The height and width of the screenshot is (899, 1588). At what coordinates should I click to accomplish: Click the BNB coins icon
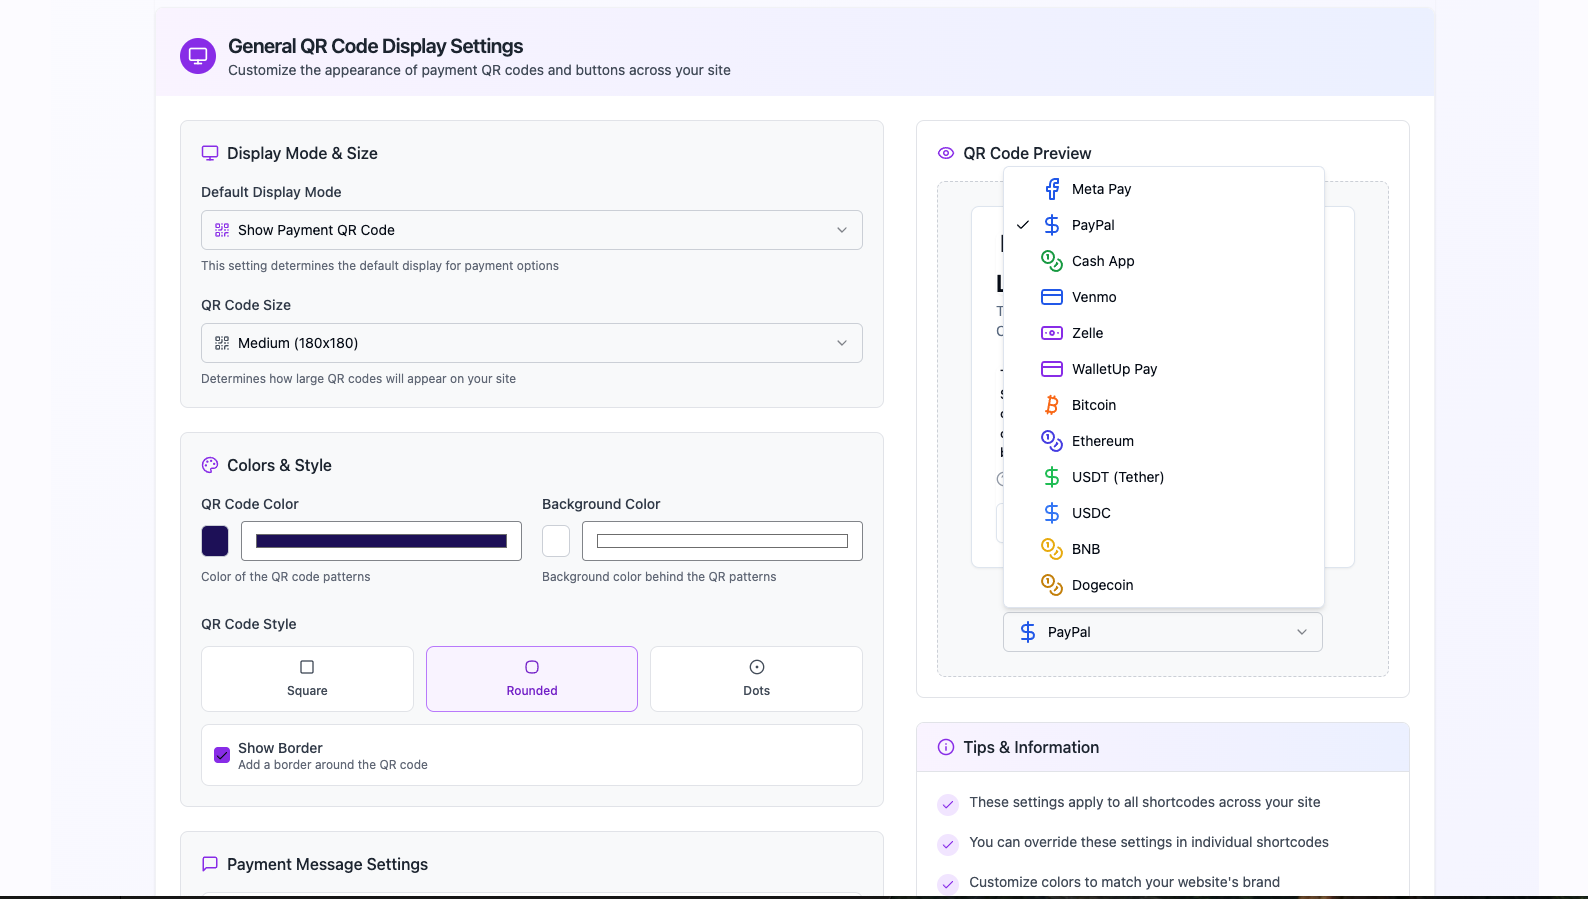point(1052,549)
